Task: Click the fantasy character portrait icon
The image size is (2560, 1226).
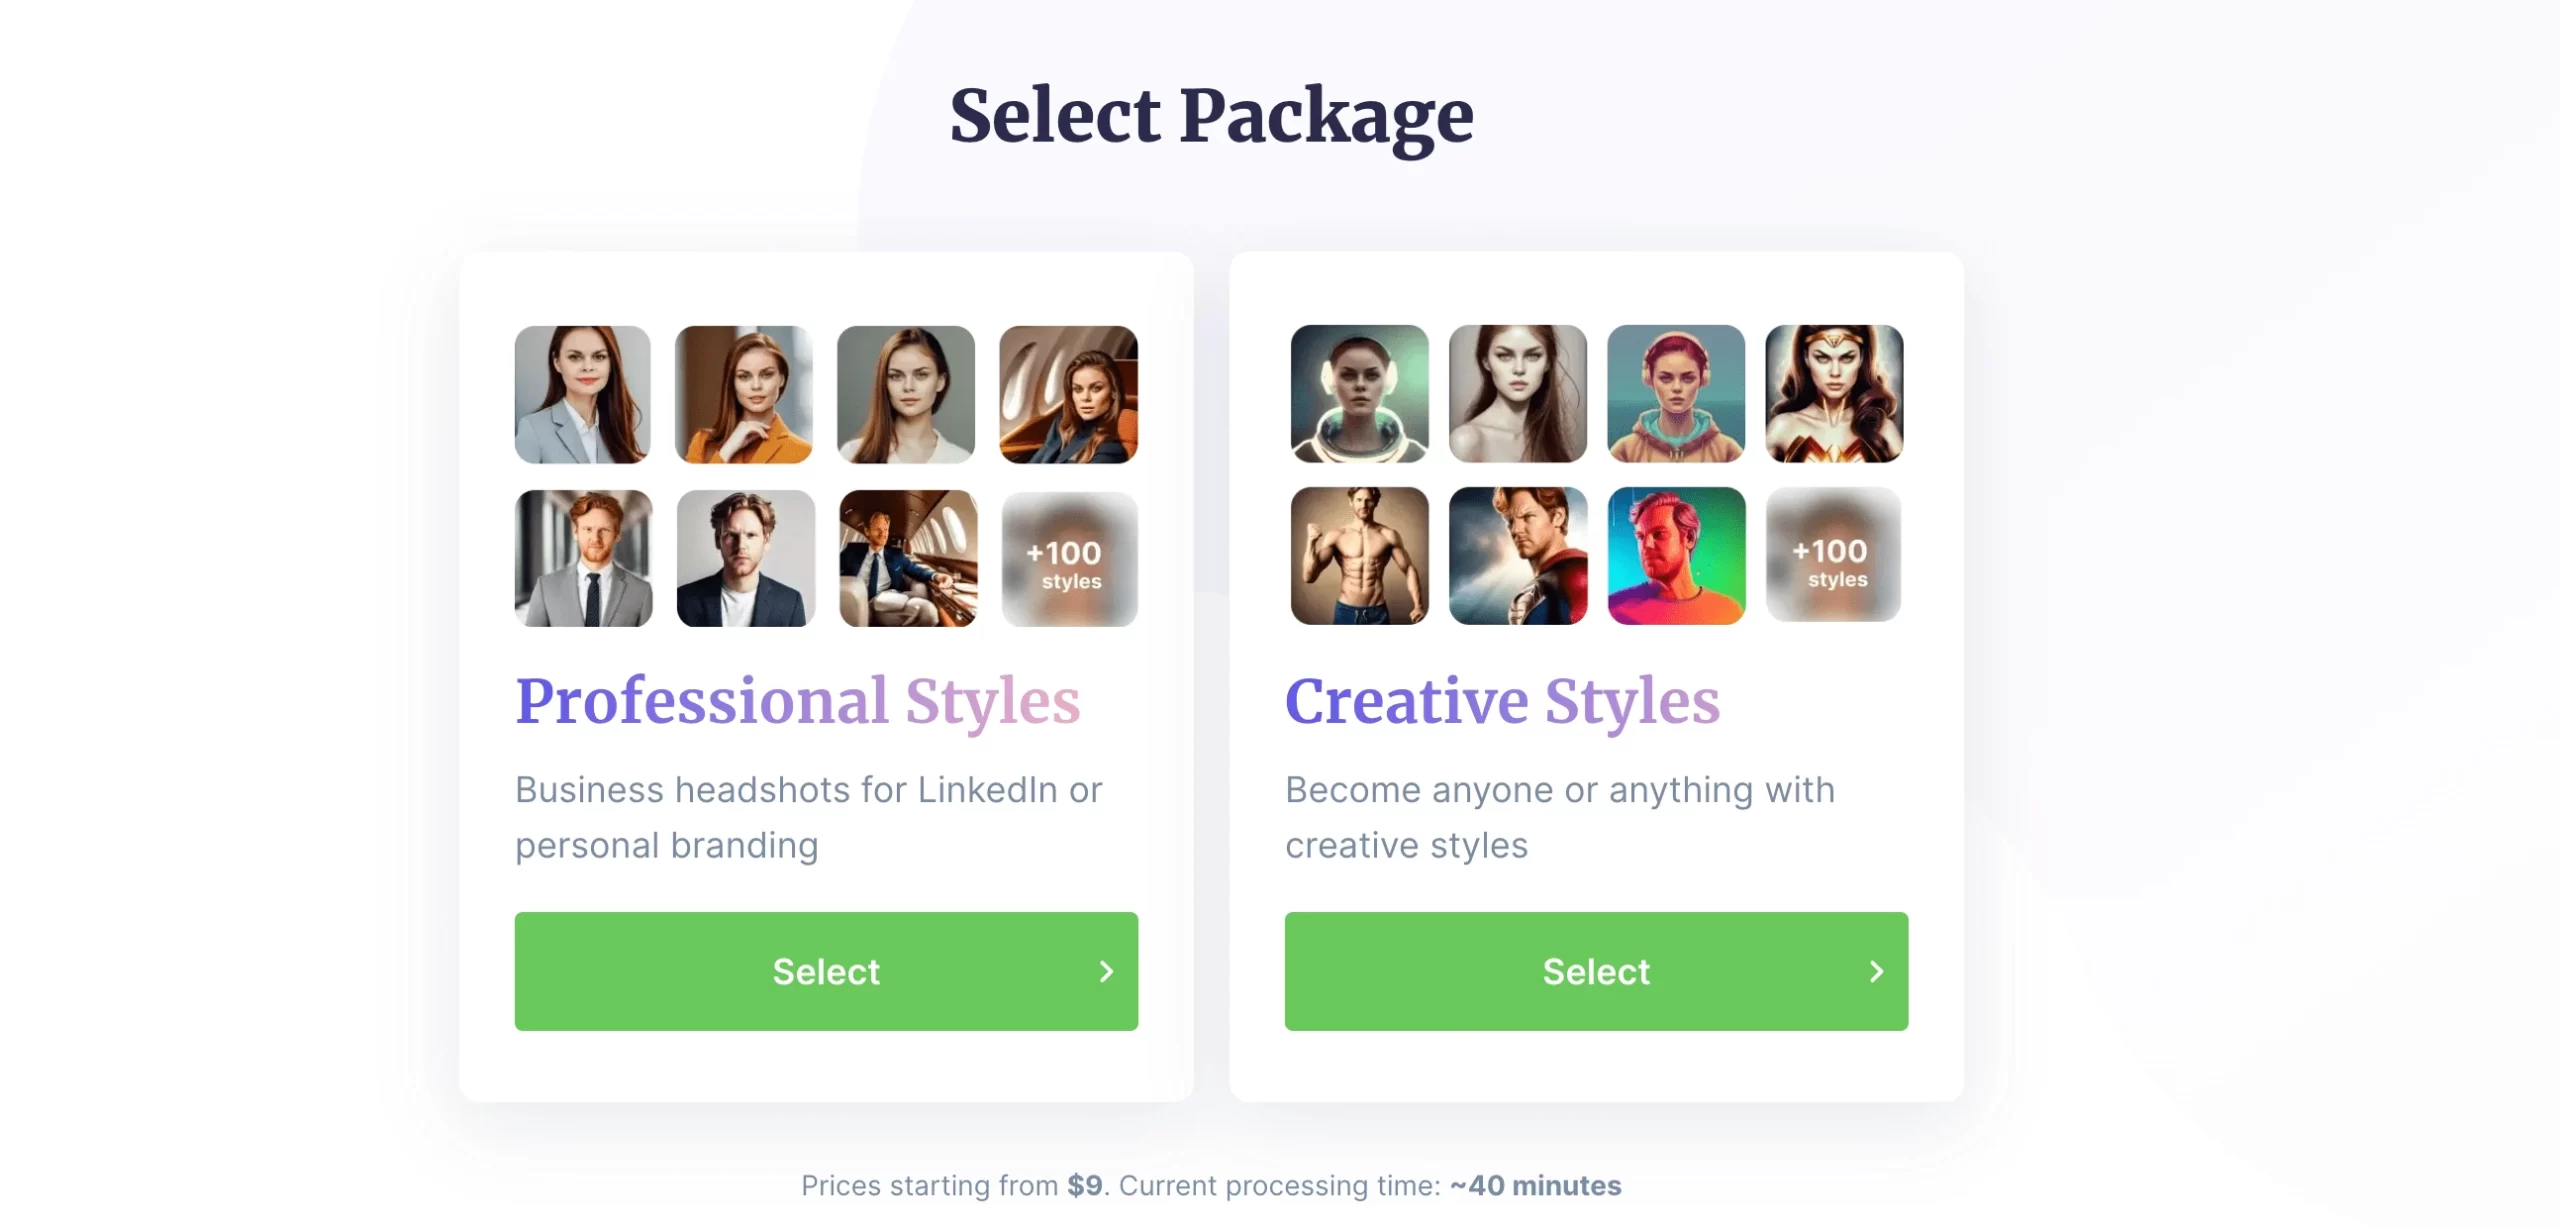Action: [1833, 393]
